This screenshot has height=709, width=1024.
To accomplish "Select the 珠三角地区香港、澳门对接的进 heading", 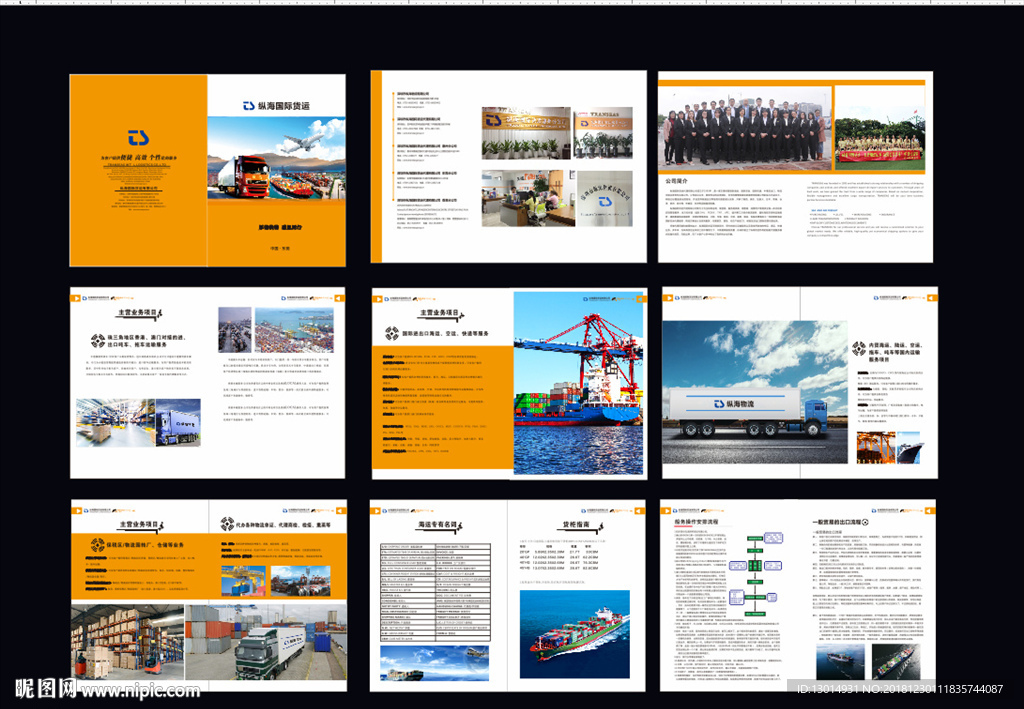I will [x=146, y=338].
